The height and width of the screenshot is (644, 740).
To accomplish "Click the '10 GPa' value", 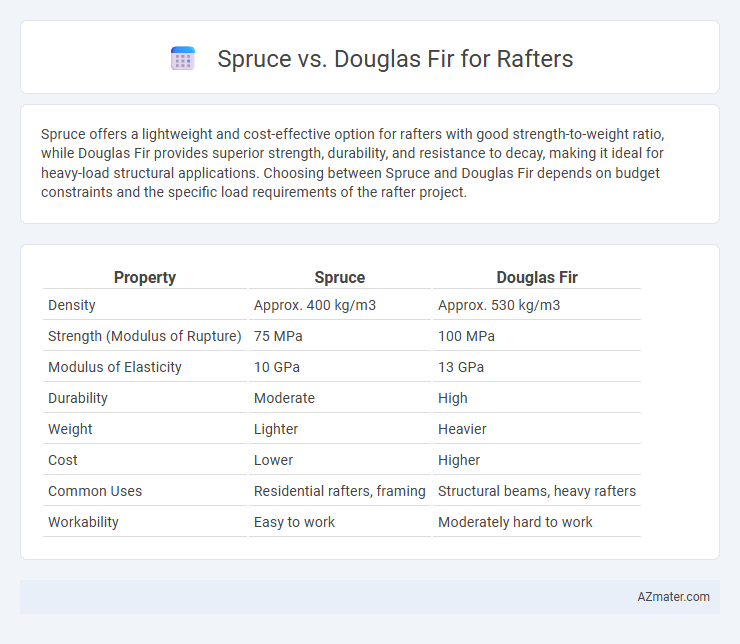I will [x=277, y=367].
